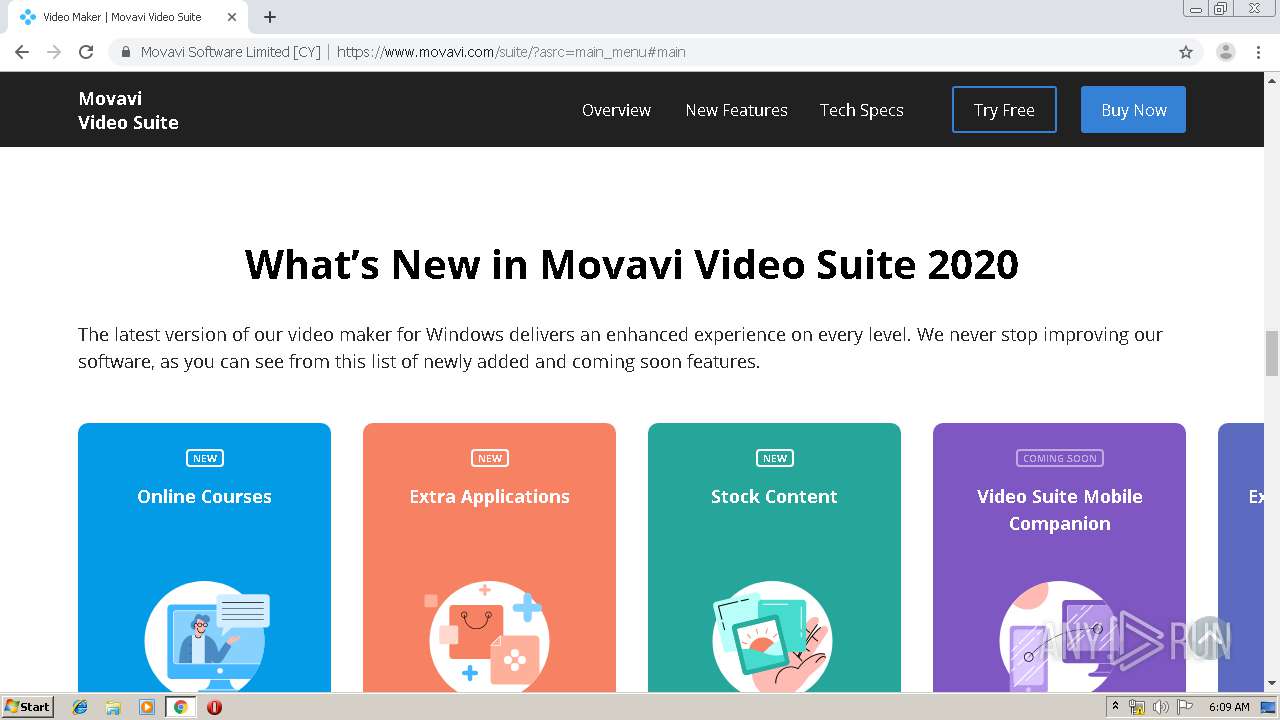Click the Mobile Companion illustration
This screenshot has width=1280, height=720.
point(1059,636)
